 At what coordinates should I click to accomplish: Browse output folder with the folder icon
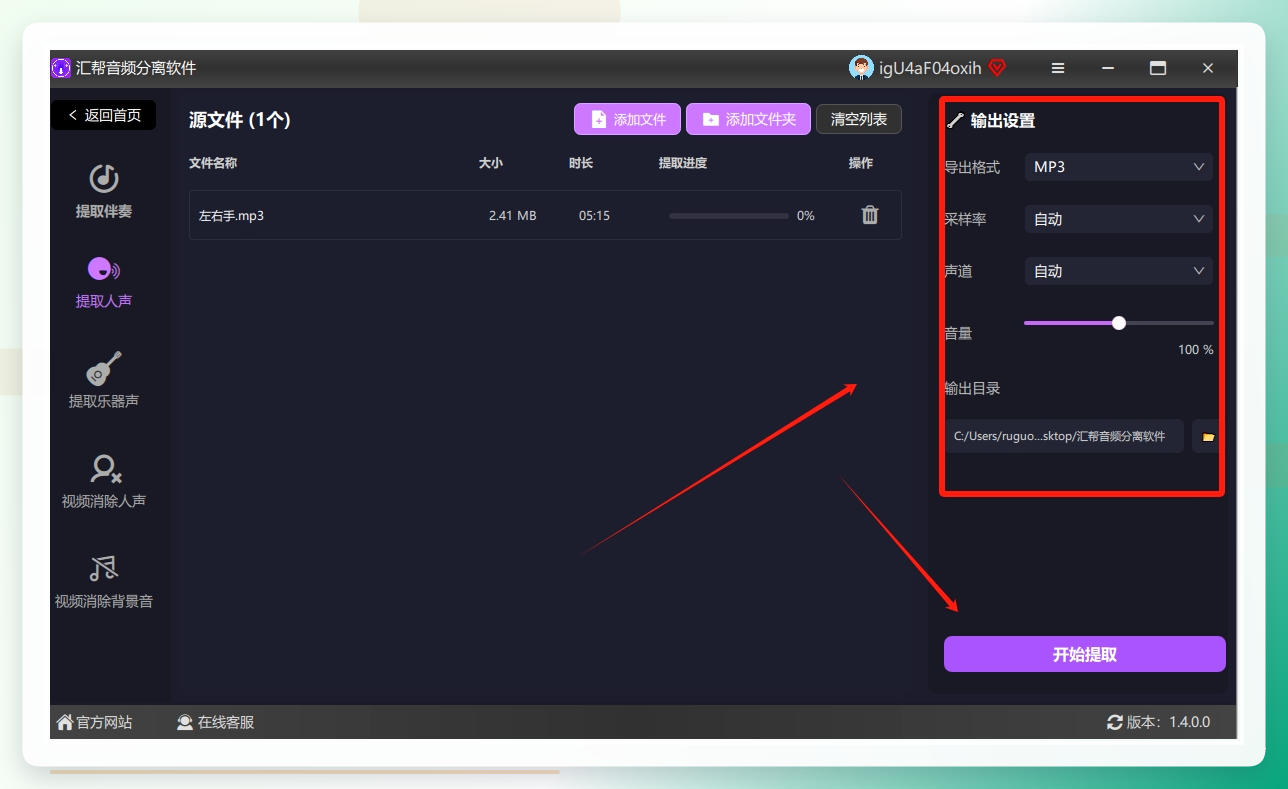coord(1207,437)
